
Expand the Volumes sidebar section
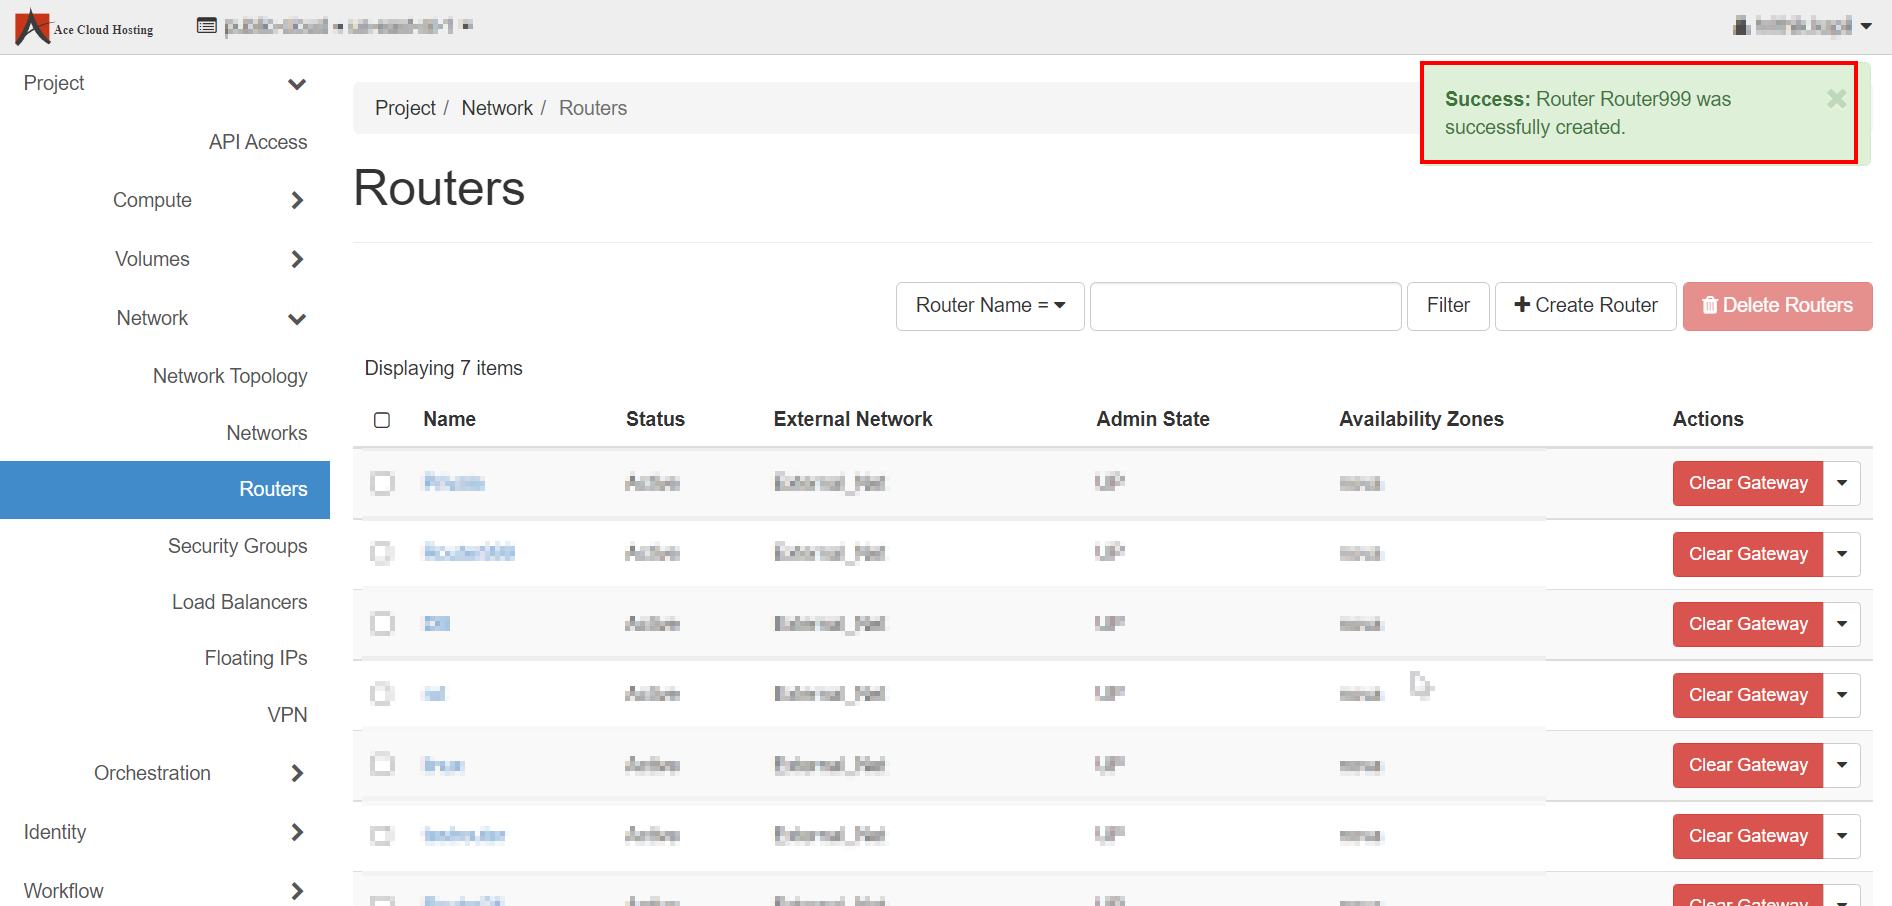tap(296, 260)
